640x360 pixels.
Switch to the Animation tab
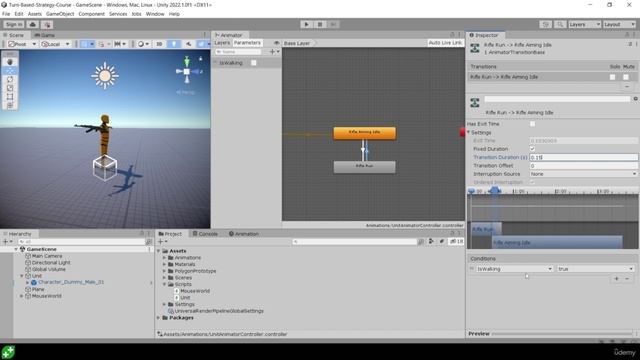coord(244,234)
